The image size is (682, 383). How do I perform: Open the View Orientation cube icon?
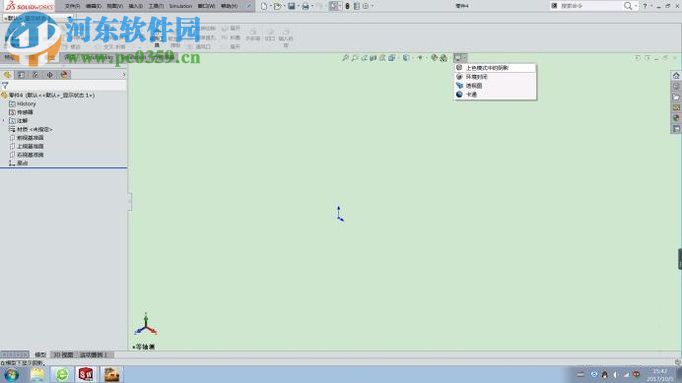coord(391,58)
